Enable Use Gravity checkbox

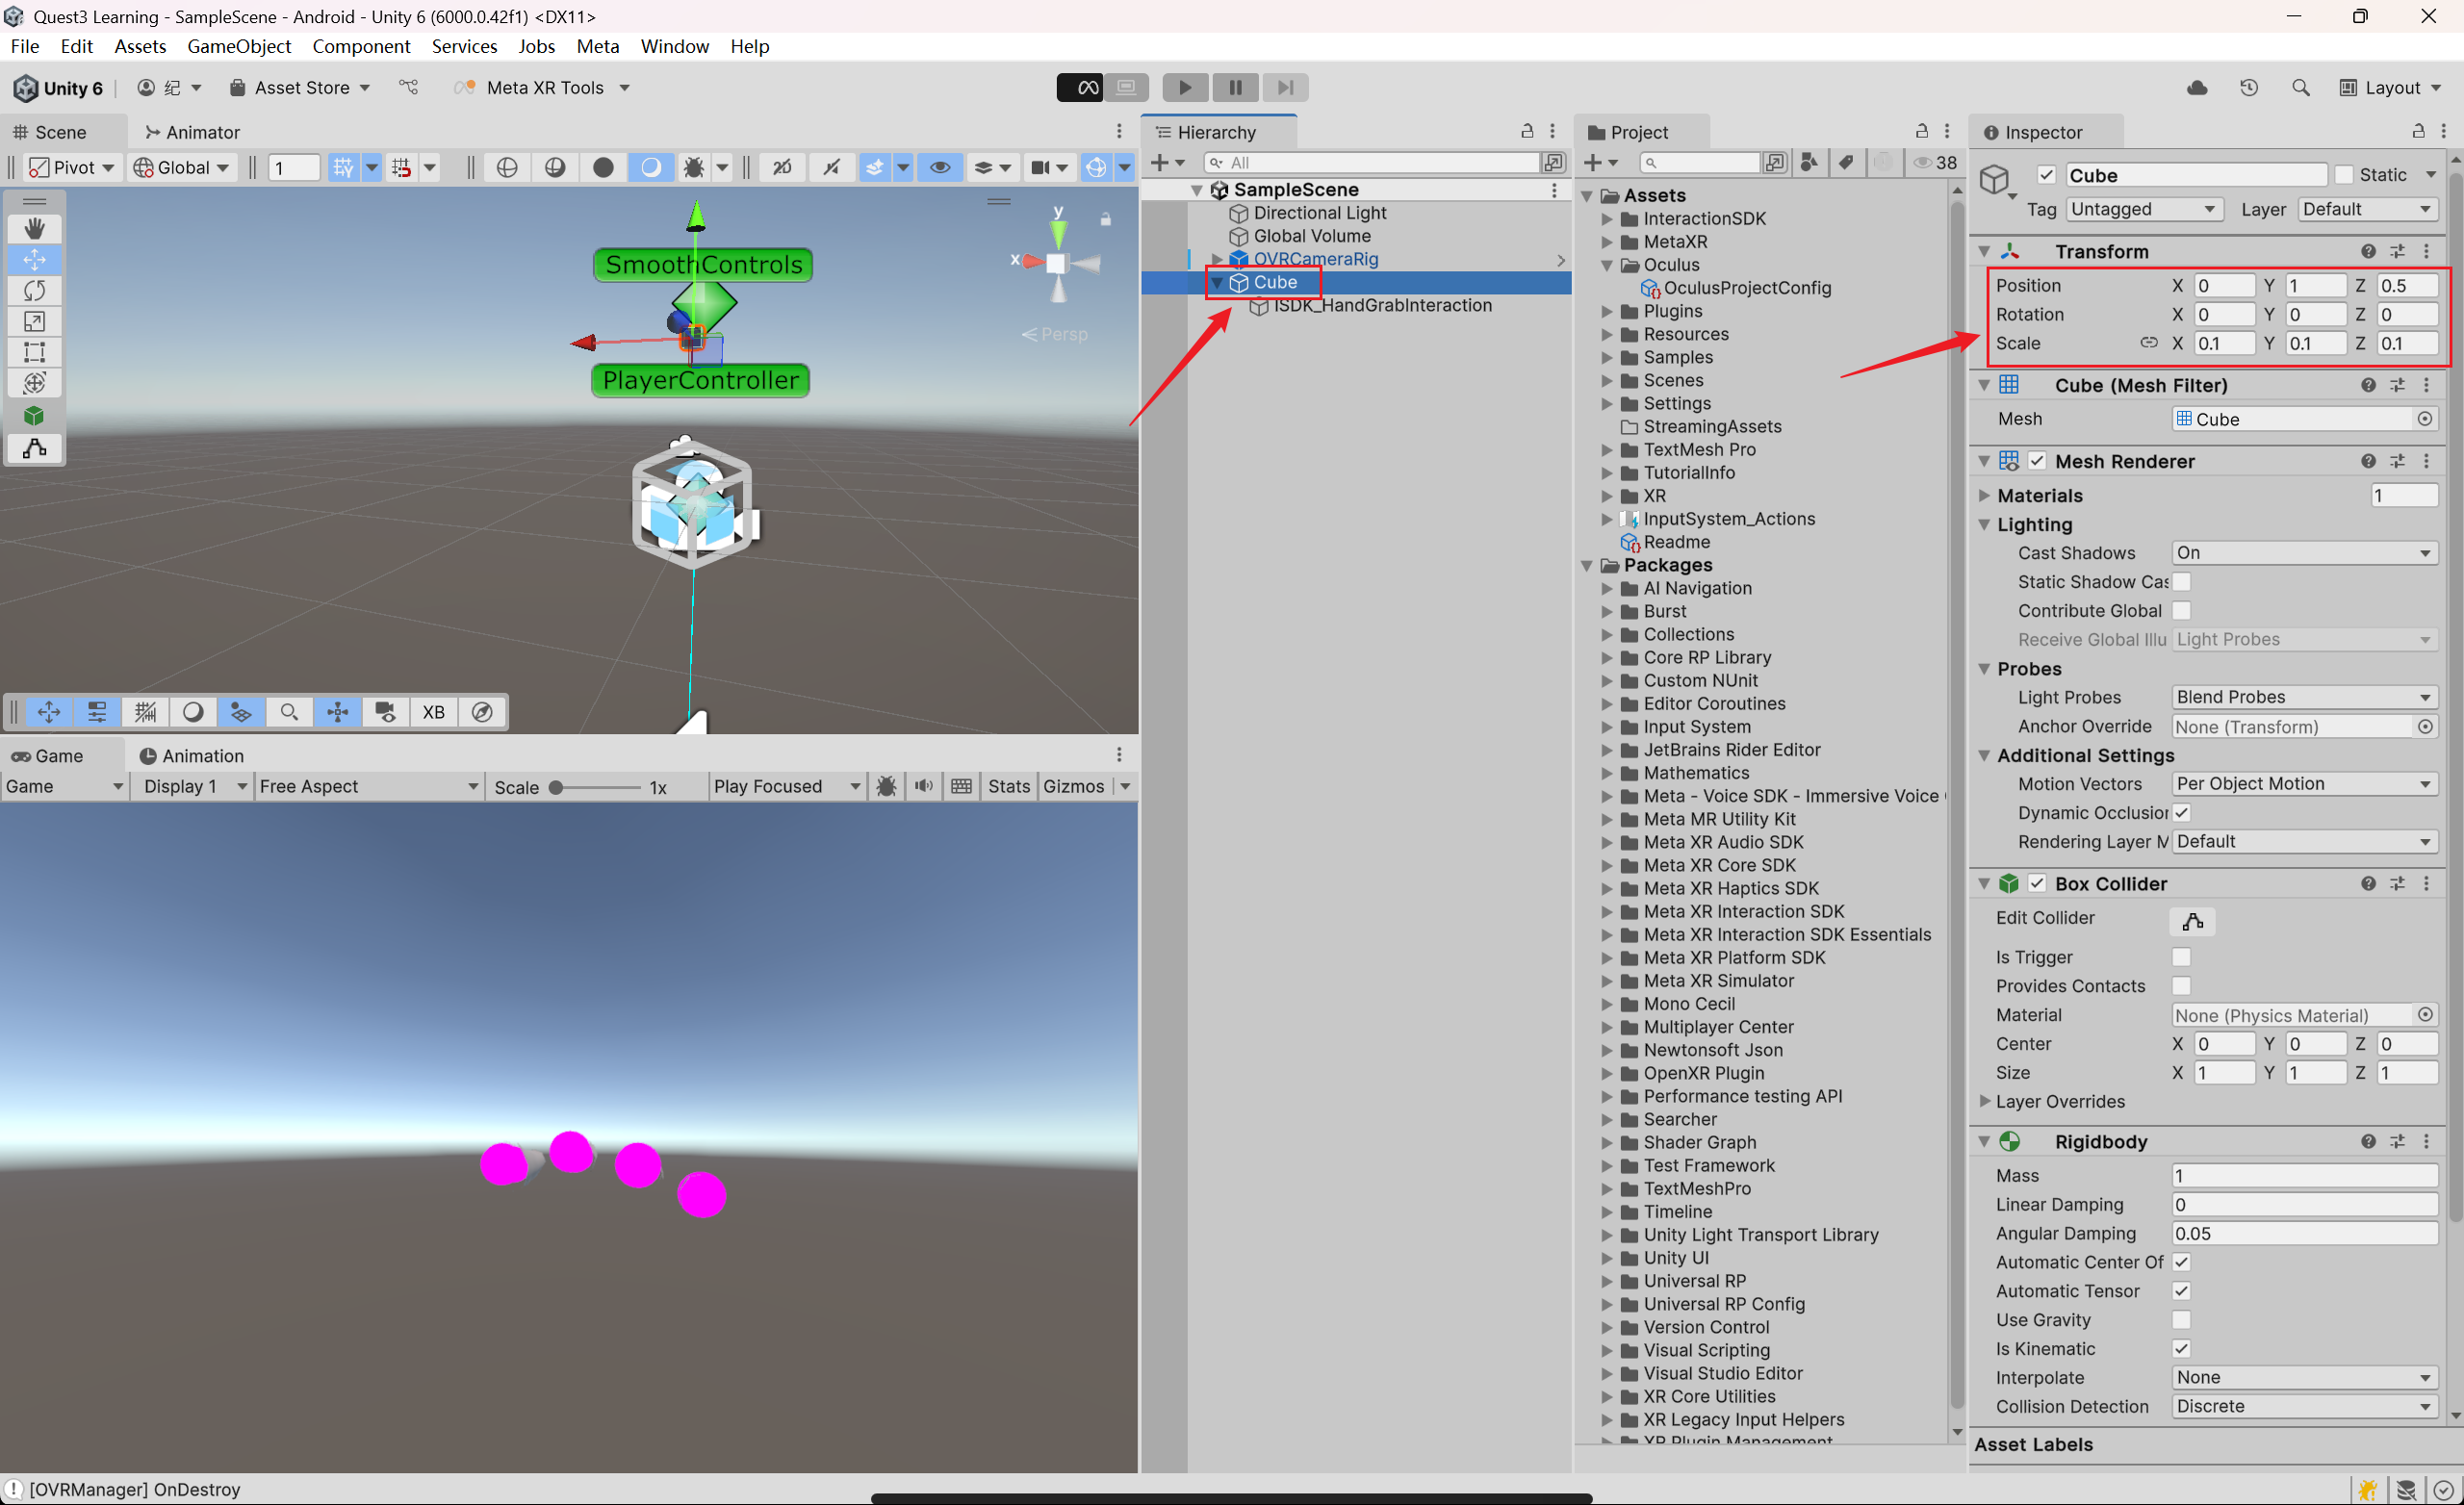point(2182,1321)
